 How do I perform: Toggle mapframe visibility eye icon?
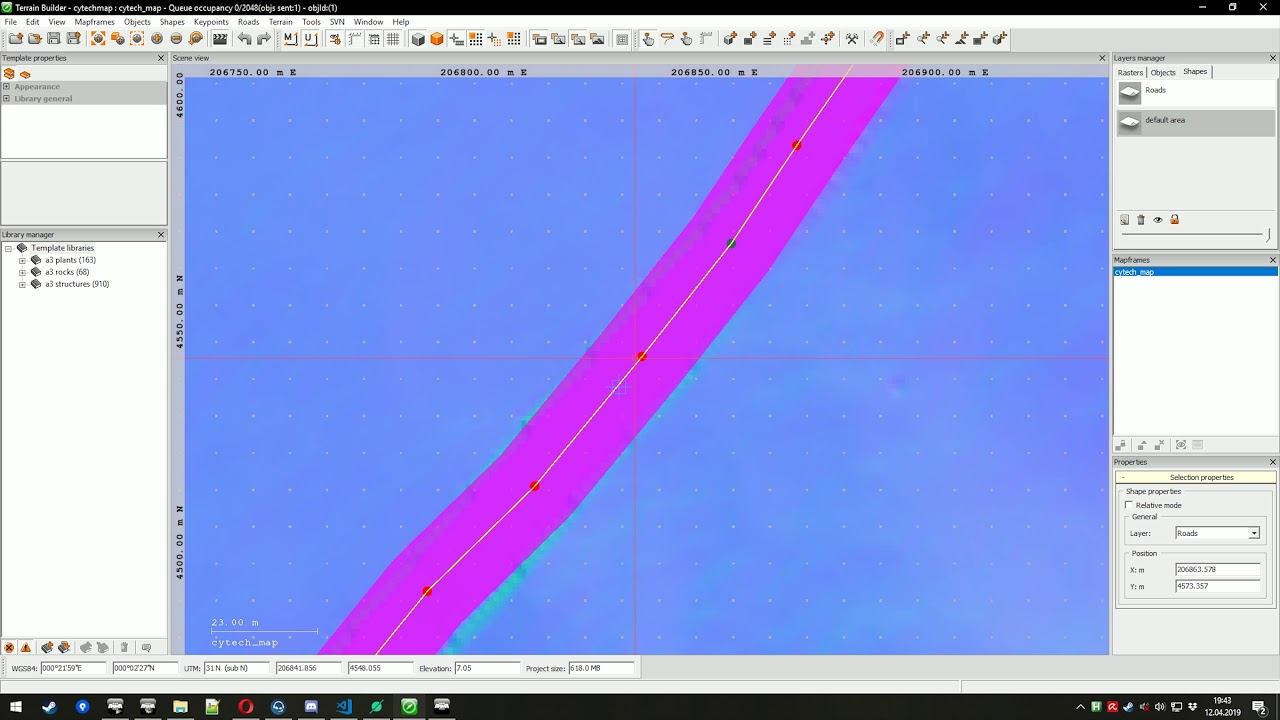[x=1181, y=445]
